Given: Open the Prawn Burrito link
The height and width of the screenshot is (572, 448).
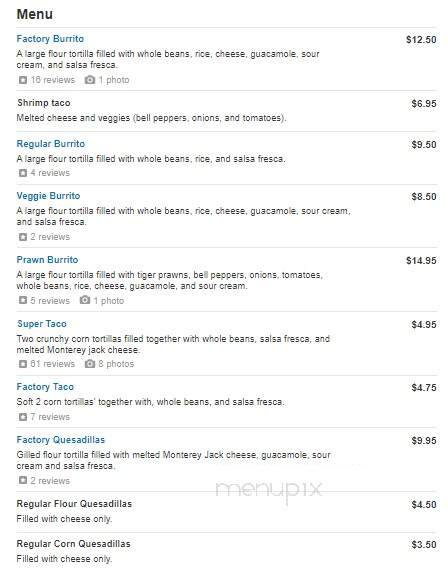Looking at the screenshot, I should (x=47, y=260).
